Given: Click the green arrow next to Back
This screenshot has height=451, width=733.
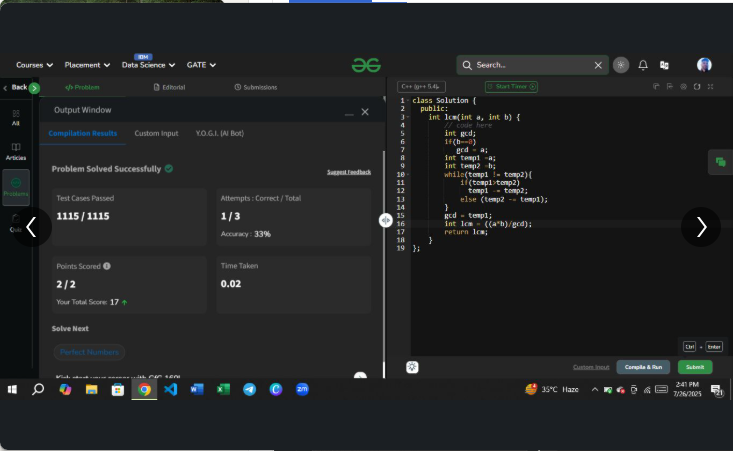Looking at the screenshot, I should [x=34, y=88].
